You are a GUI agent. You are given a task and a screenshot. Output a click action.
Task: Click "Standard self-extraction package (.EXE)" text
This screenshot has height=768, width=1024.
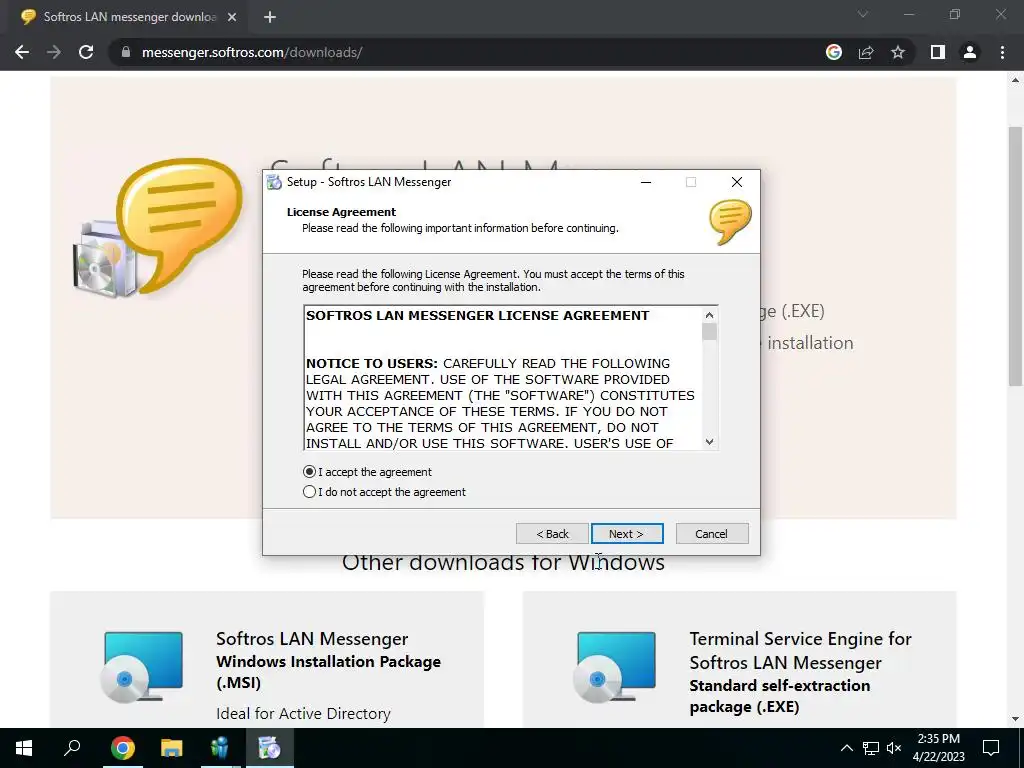pyautogui.click(x=780, y=696)
